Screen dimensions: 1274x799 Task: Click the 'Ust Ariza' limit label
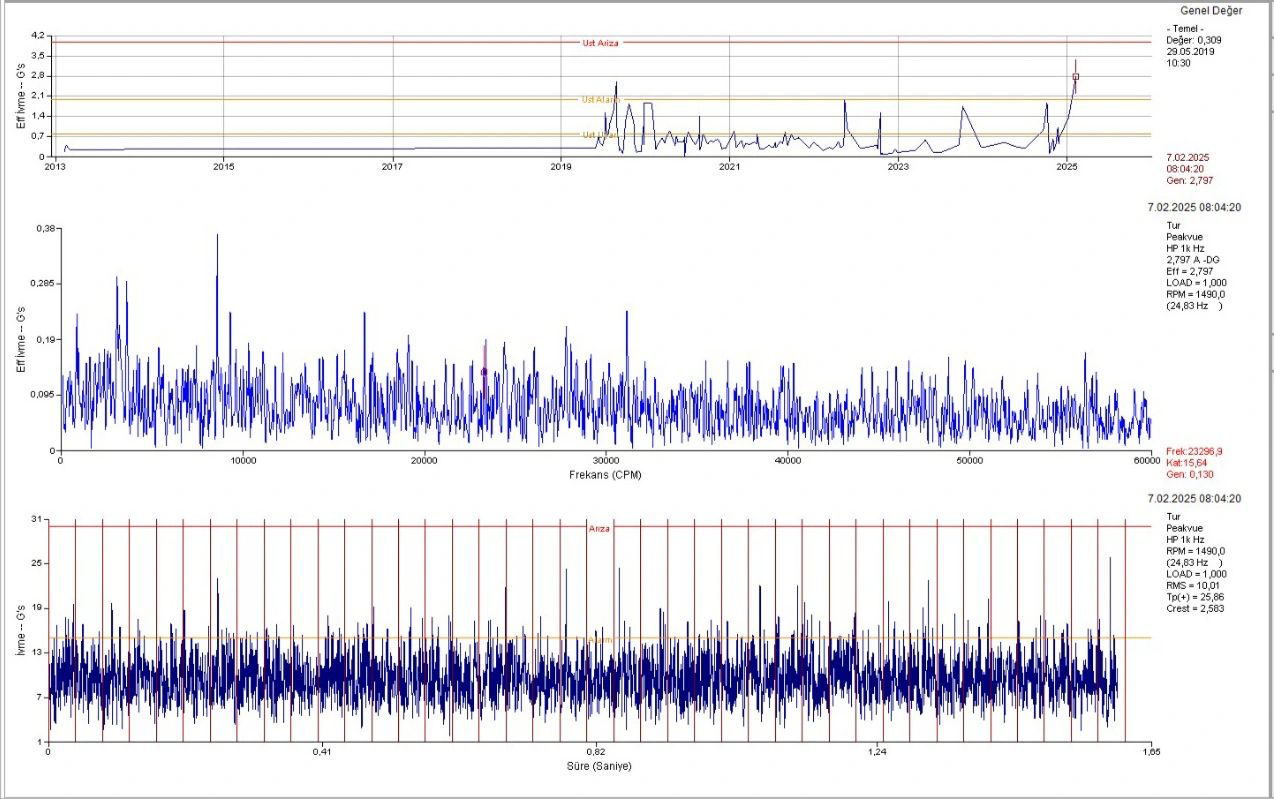click(x=600, y=43)
